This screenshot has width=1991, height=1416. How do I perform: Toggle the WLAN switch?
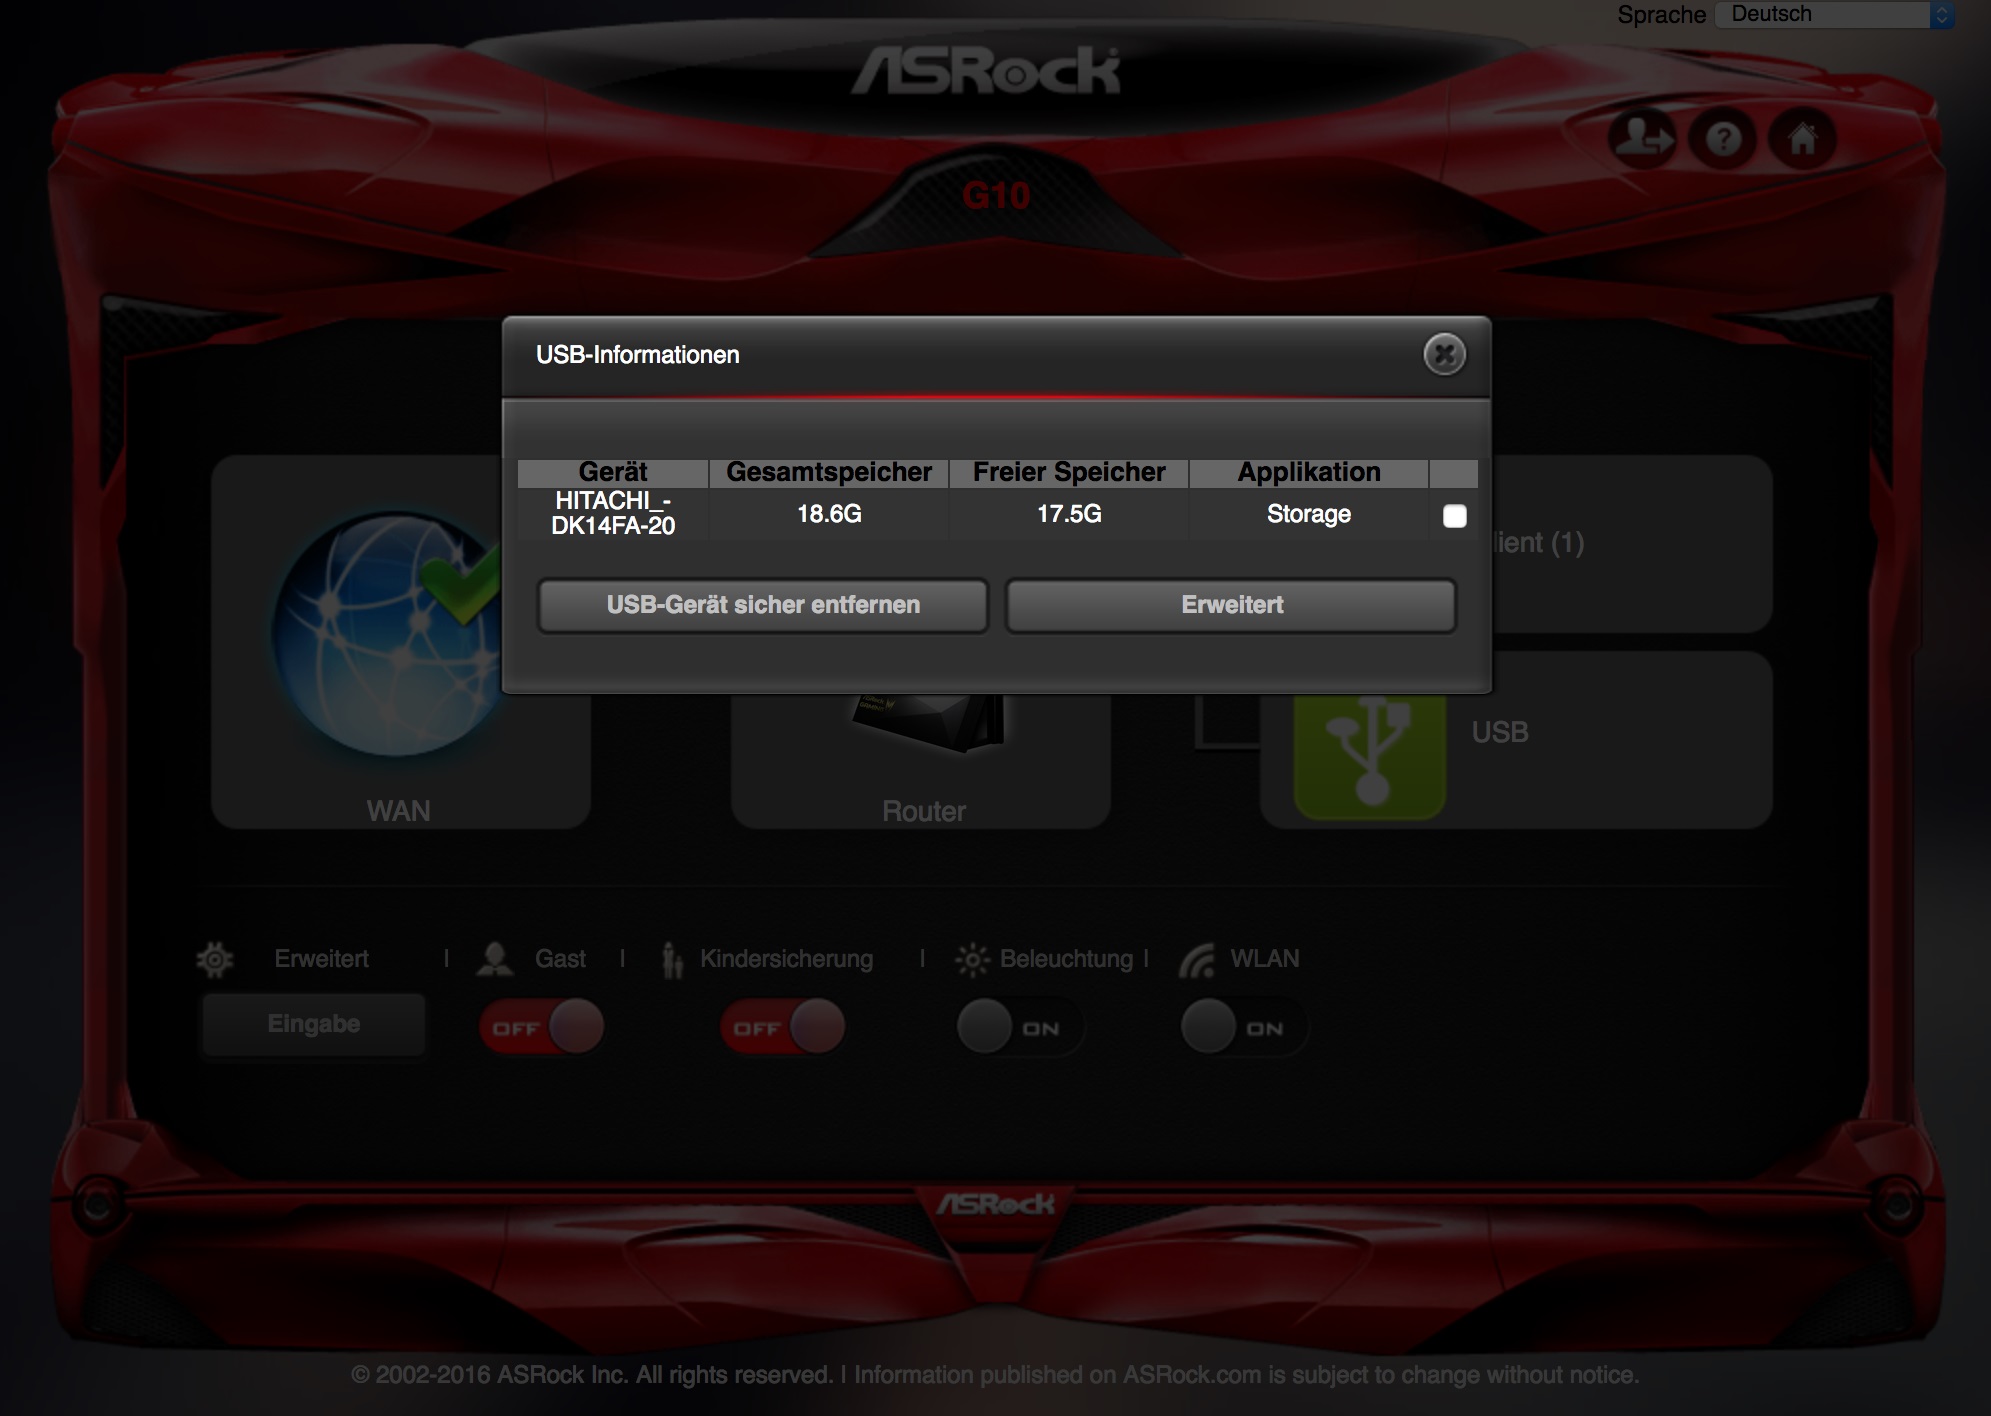point(1244,1027)
